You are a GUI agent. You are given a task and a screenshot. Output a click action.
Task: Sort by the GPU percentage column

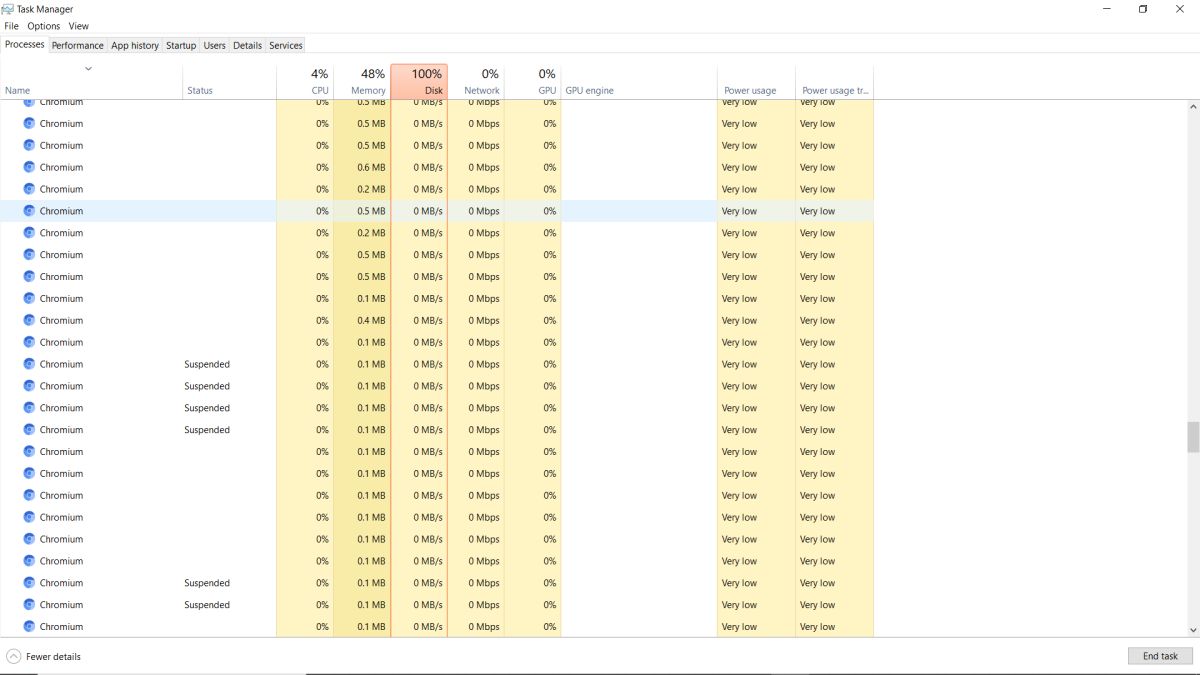pos(533,82)
